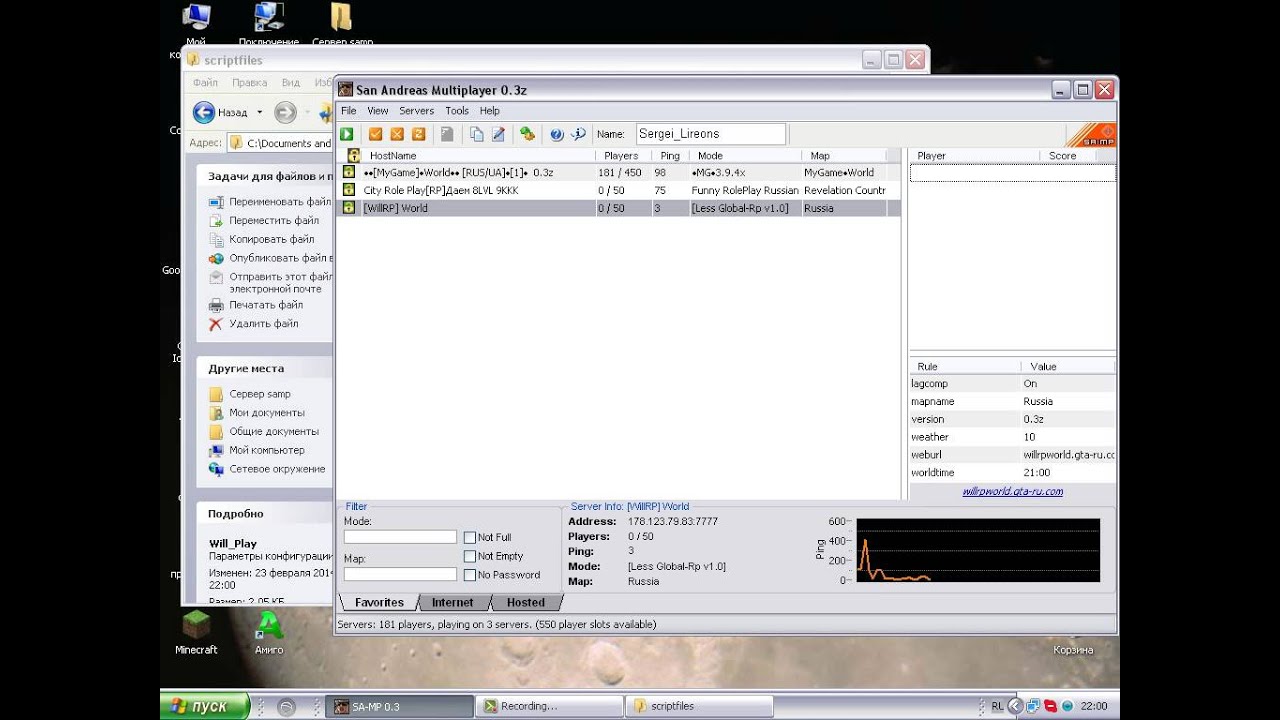The width and height of the screenshot is (1280, 720).
Task: Sort servers by the Players column header
Action: (x=626, y=155)
